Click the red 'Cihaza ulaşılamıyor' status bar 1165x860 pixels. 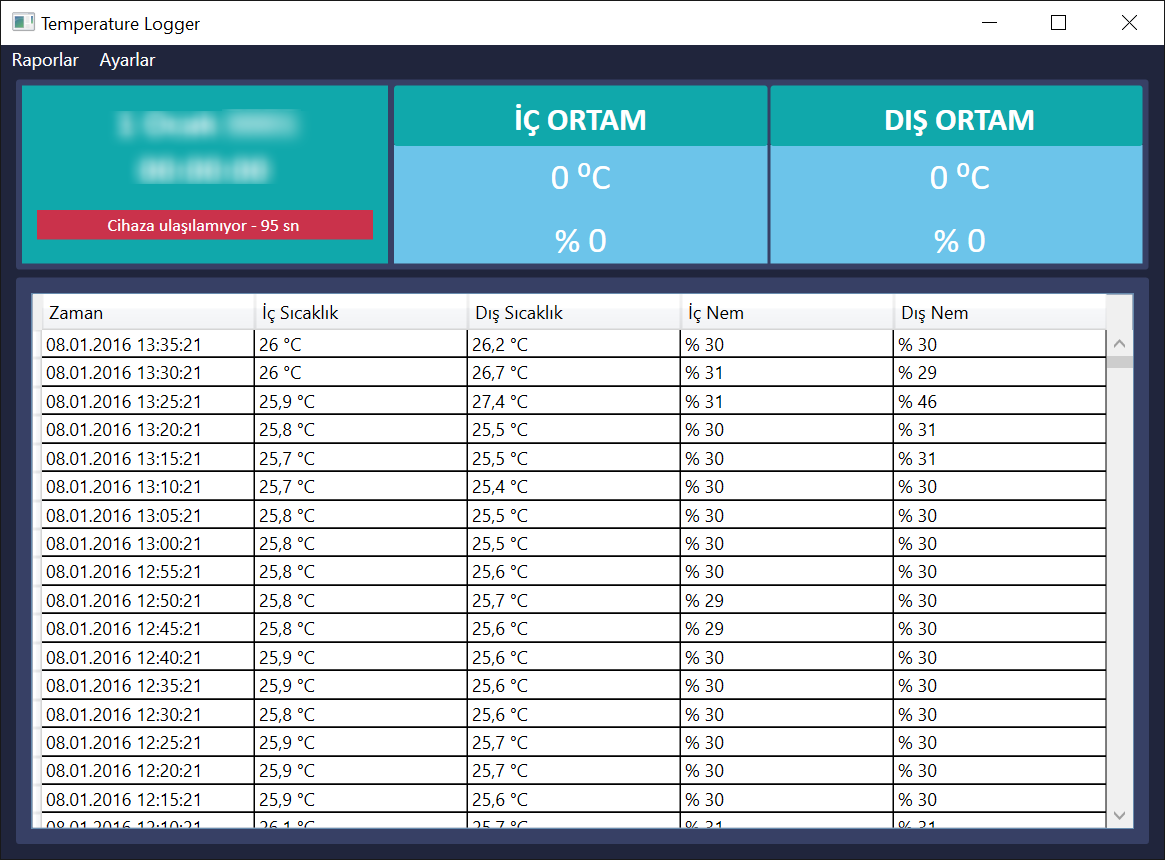pos(205,225)
